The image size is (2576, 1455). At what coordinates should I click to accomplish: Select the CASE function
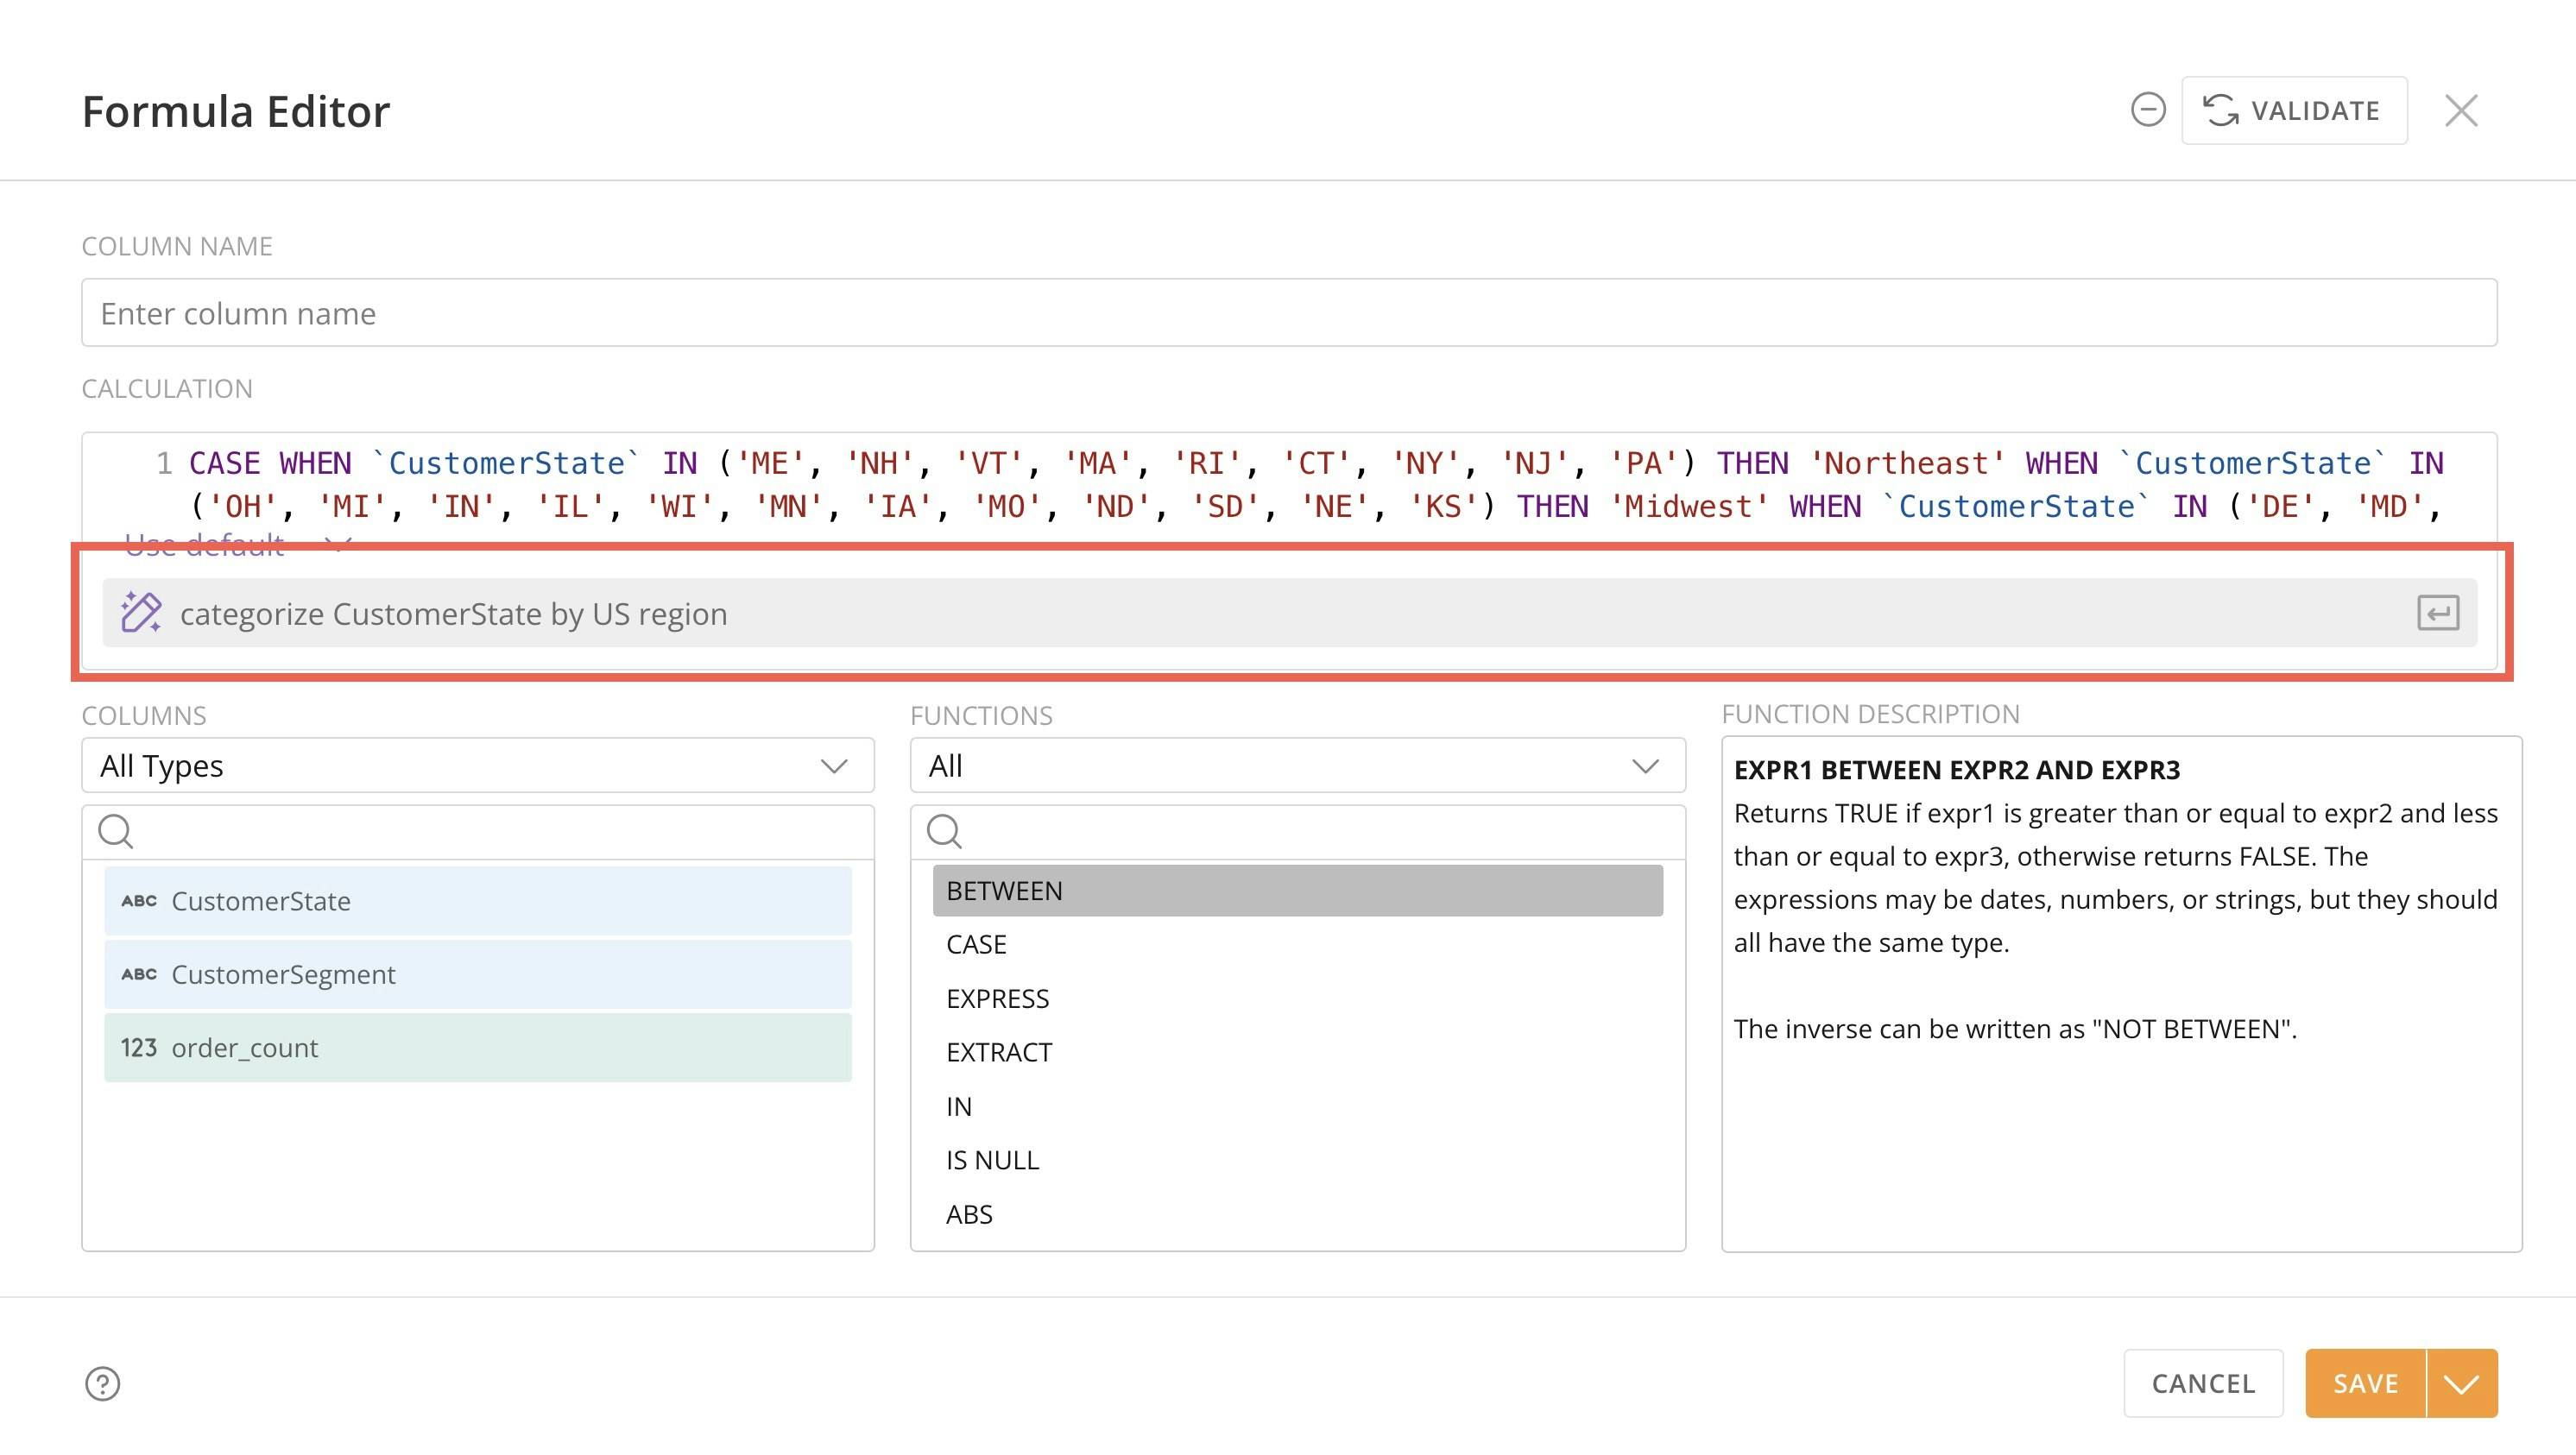pos(976,945)
